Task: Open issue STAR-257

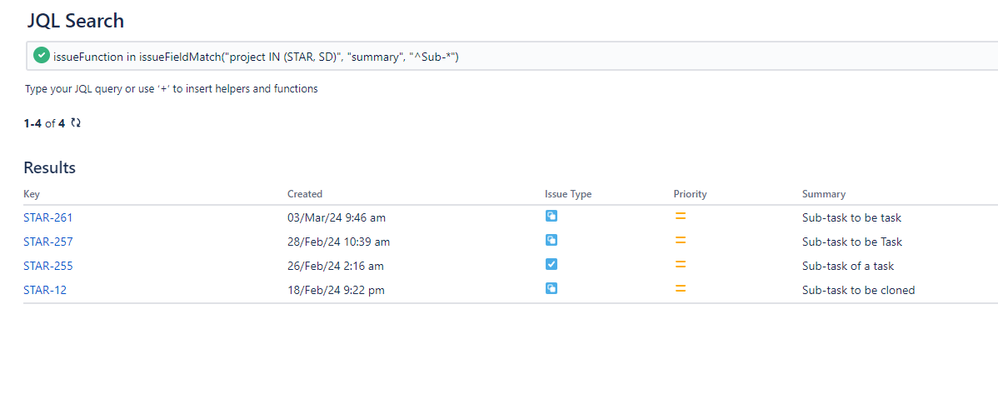Action: coord(48,242)
